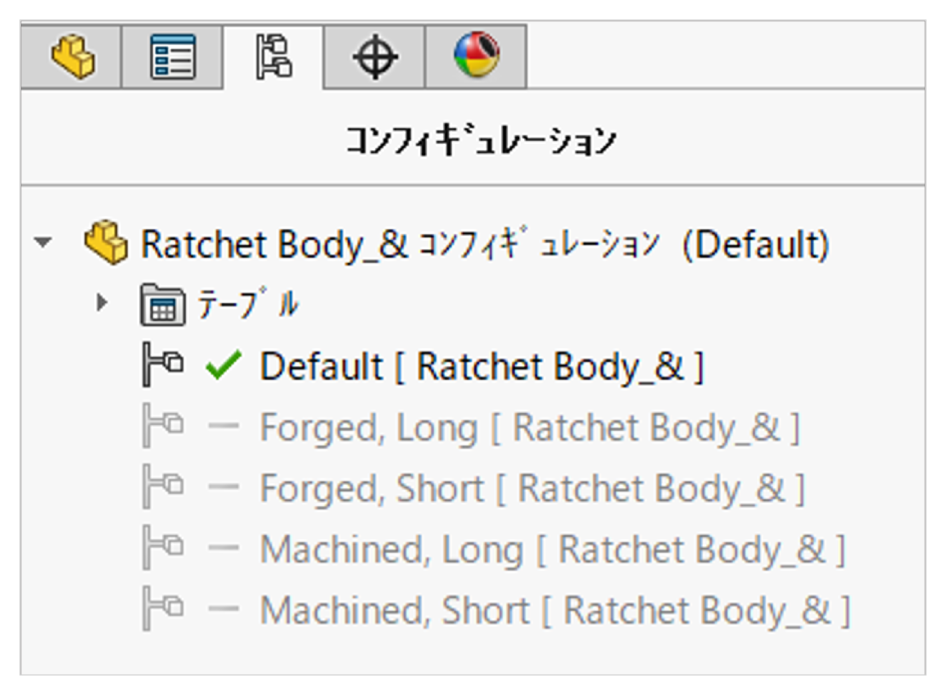Select Forged, Short configuration
This screenshot has width=946, height=695.
click(532, 489)
